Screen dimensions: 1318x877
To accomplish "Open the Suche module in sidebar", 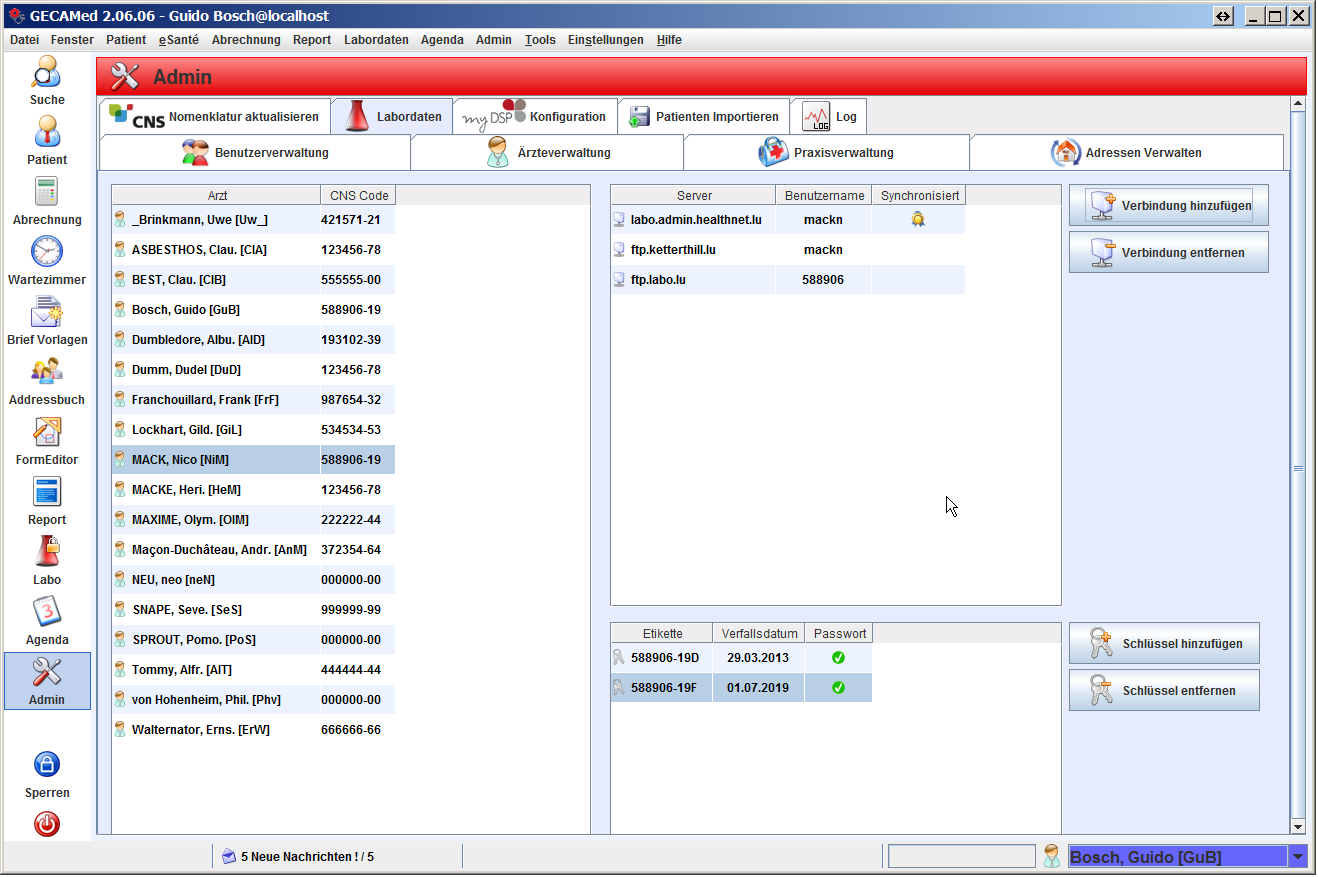I will [47, 79].
